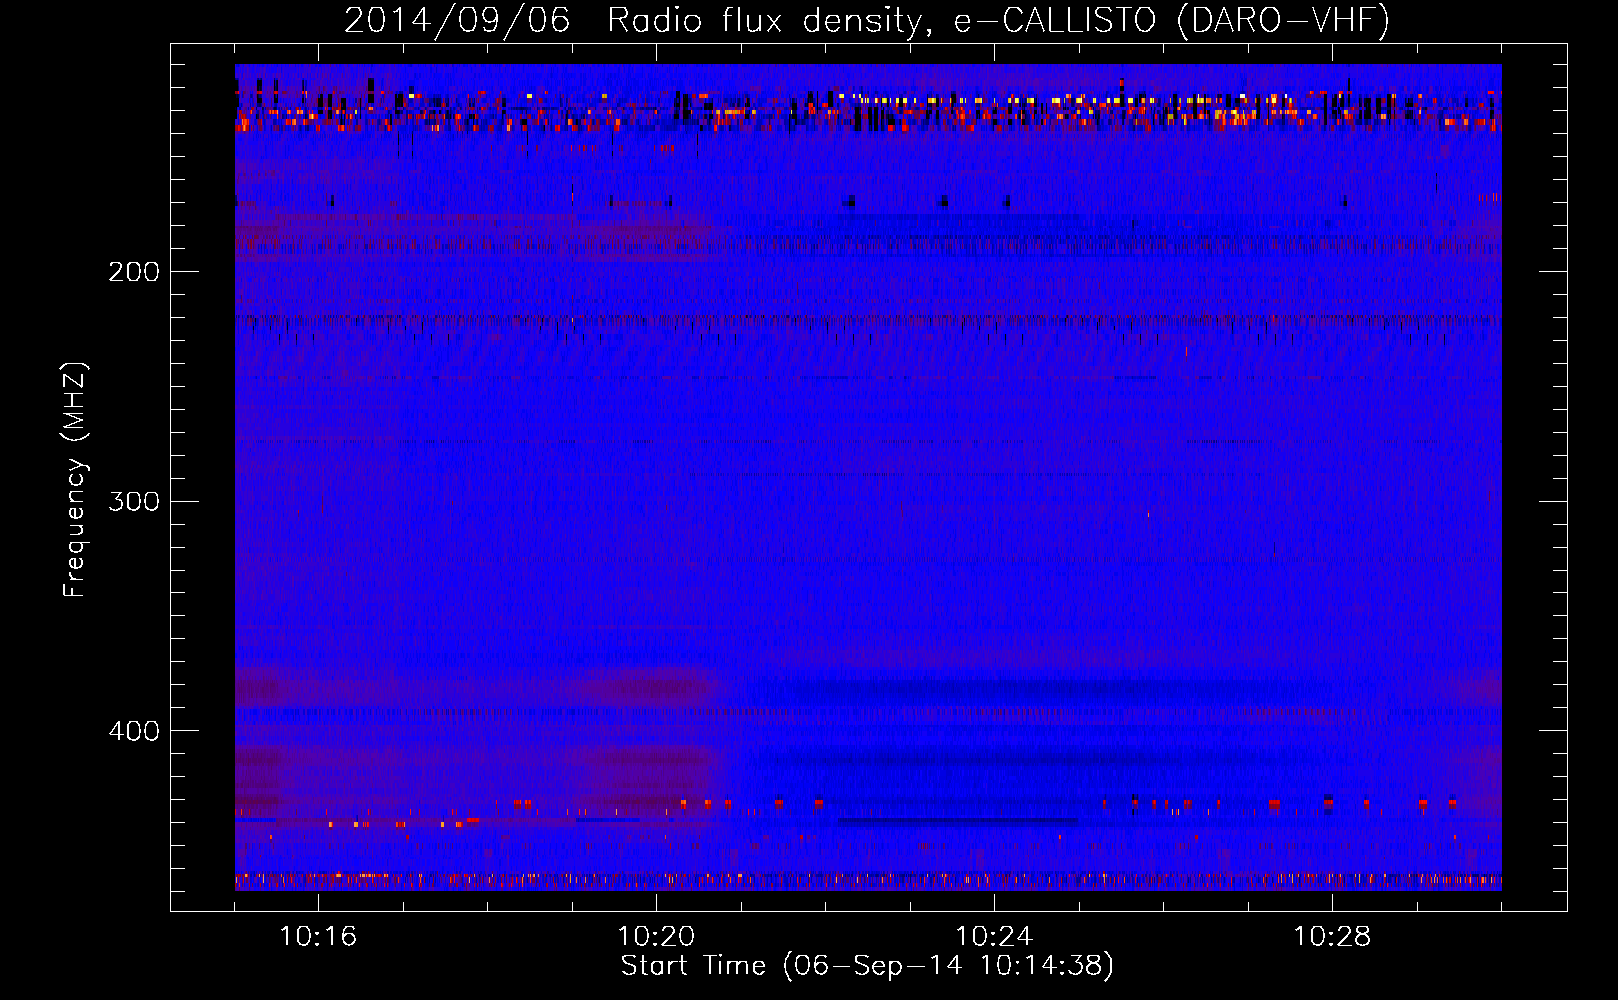Click the 300 frequency tick label
This screenshot has height=1000, width=1618.
click(133, 501)
